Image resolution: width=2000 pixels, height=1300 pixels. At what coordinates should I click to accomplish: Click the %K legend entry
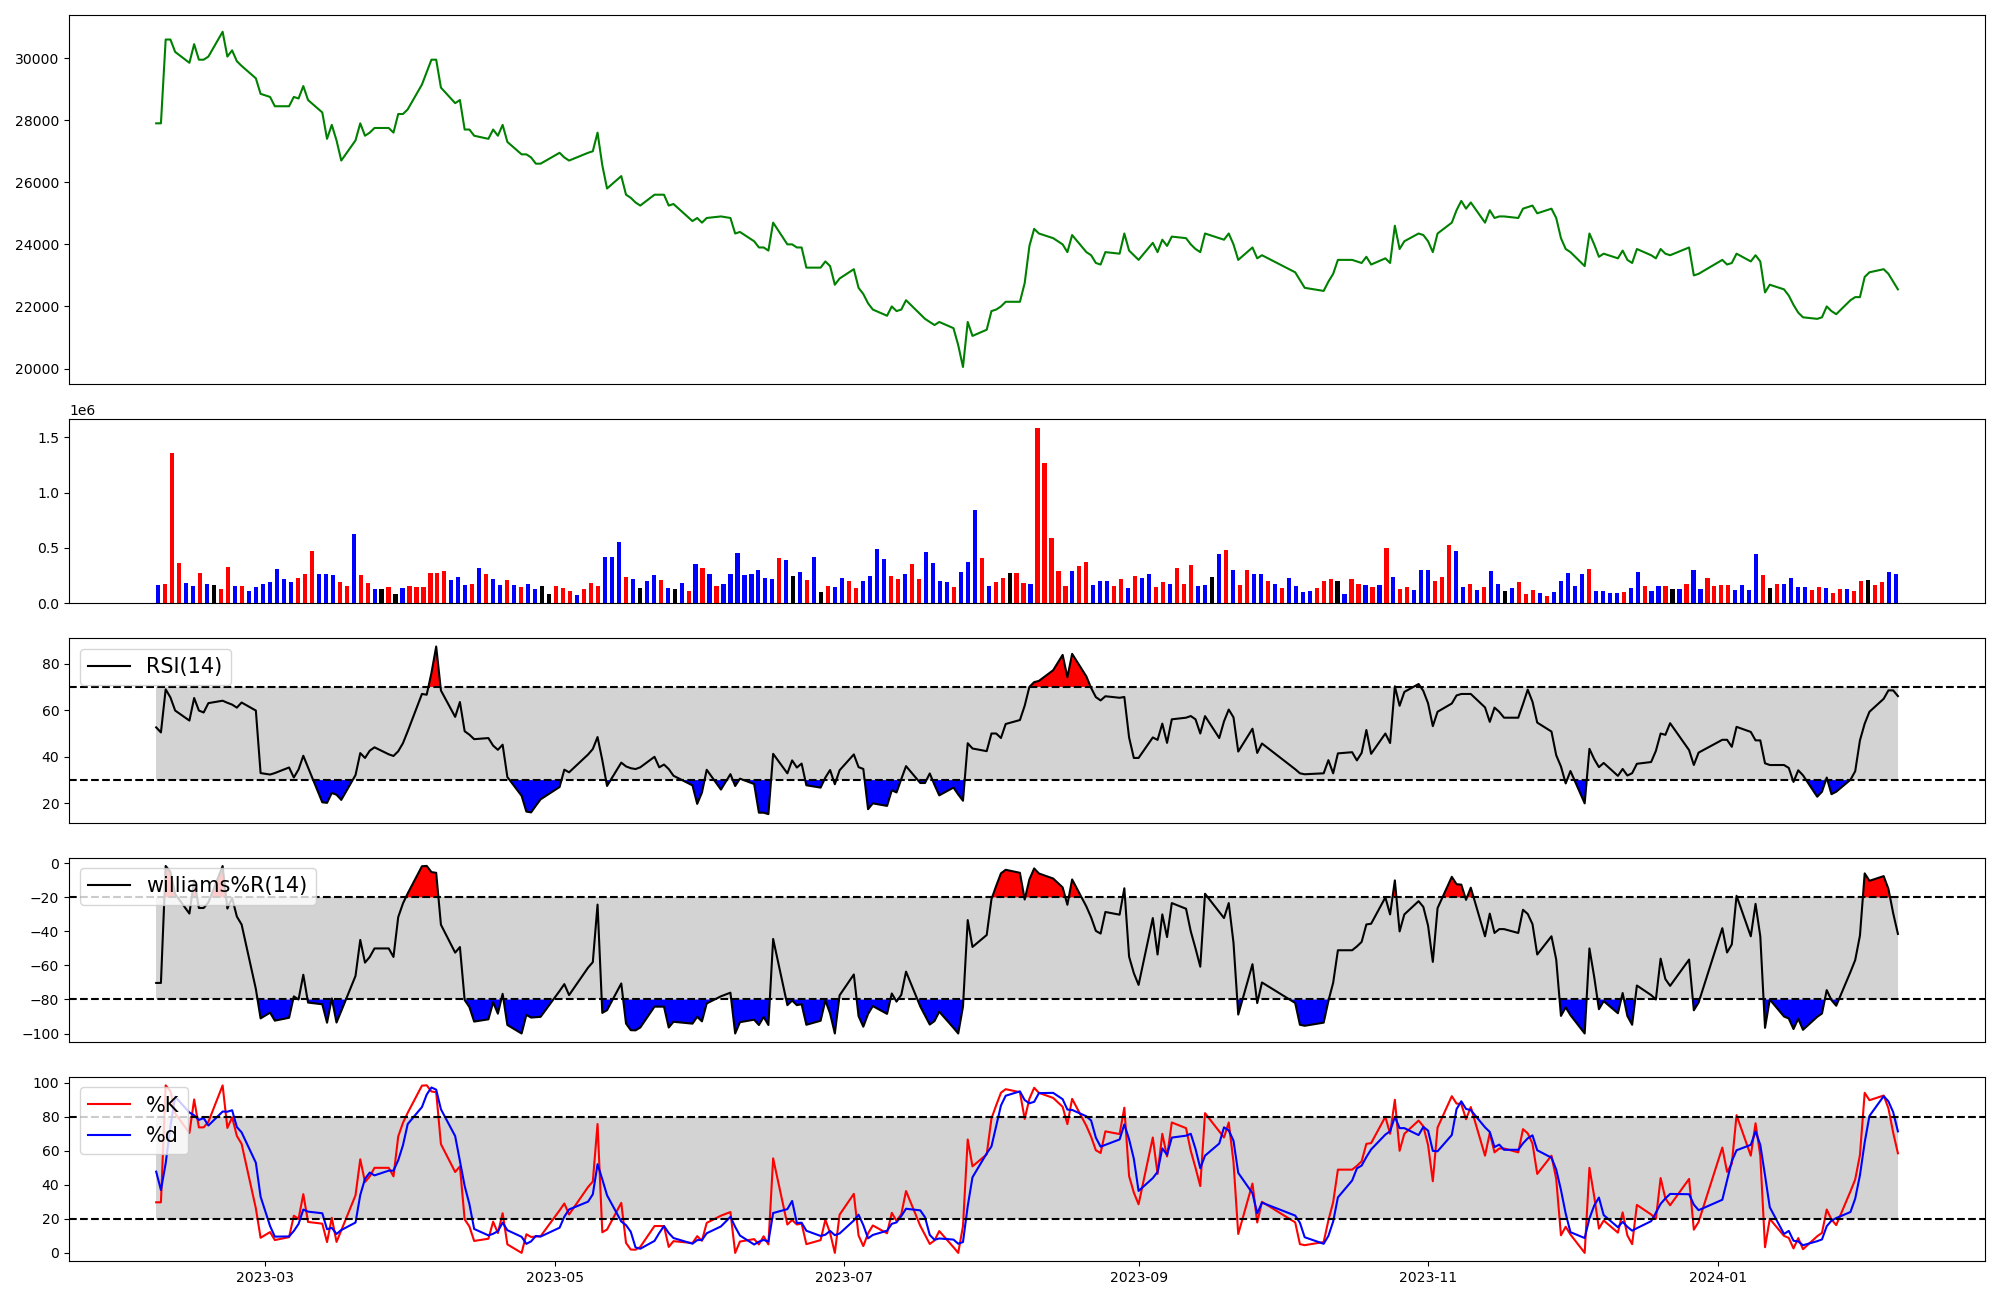click(x=162, y=1104)
